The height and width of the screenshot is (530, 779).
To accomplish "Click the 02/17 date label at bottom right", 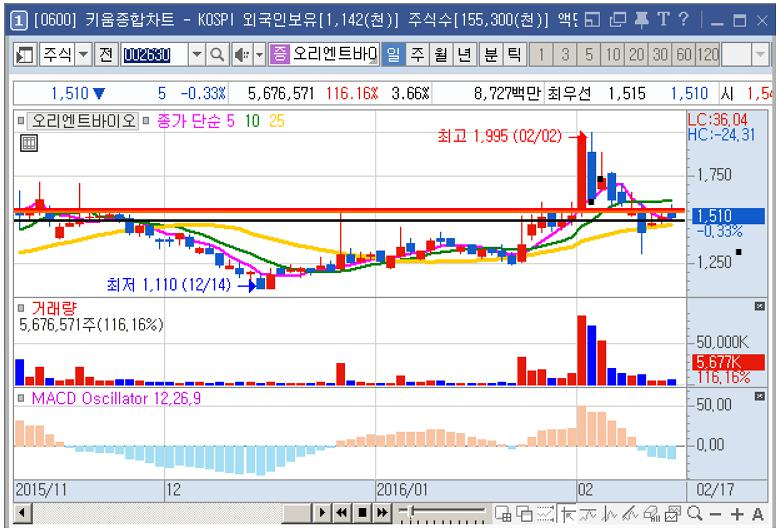I will 715,489.
